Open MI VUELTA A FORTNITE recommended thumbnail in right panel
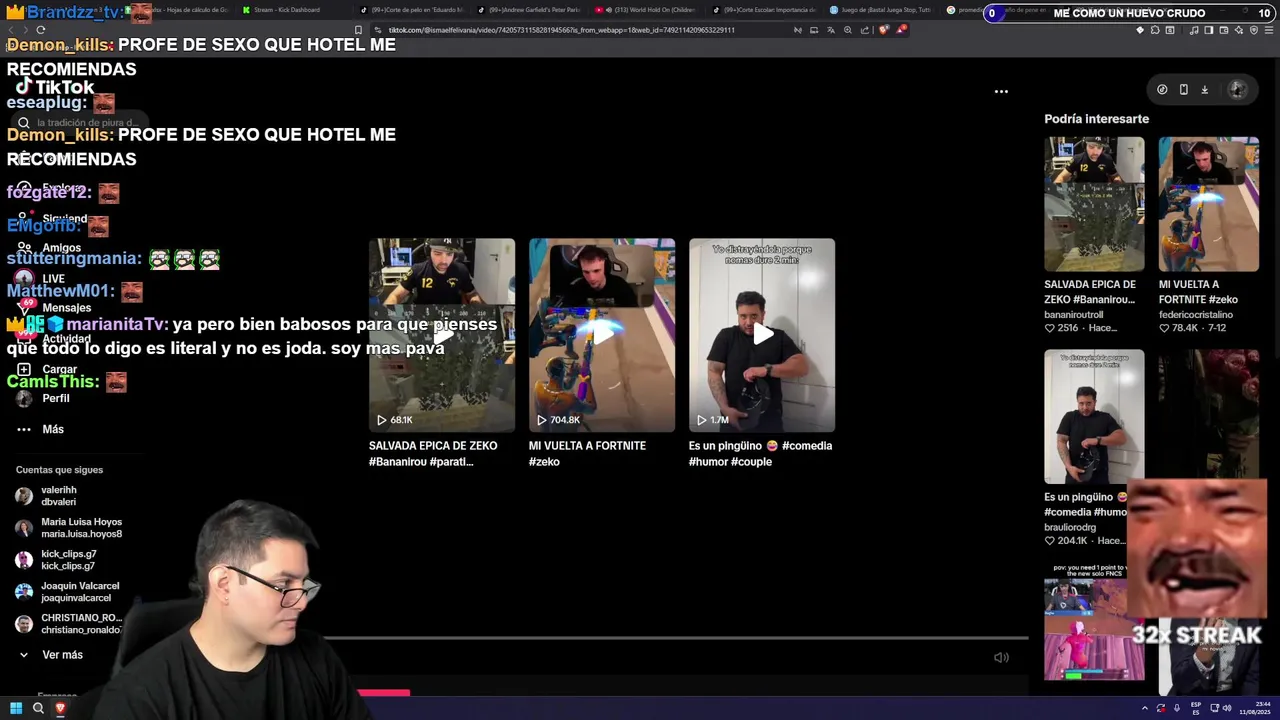Viewport: 1280px width, 720px height. [x=1208, y=204]
